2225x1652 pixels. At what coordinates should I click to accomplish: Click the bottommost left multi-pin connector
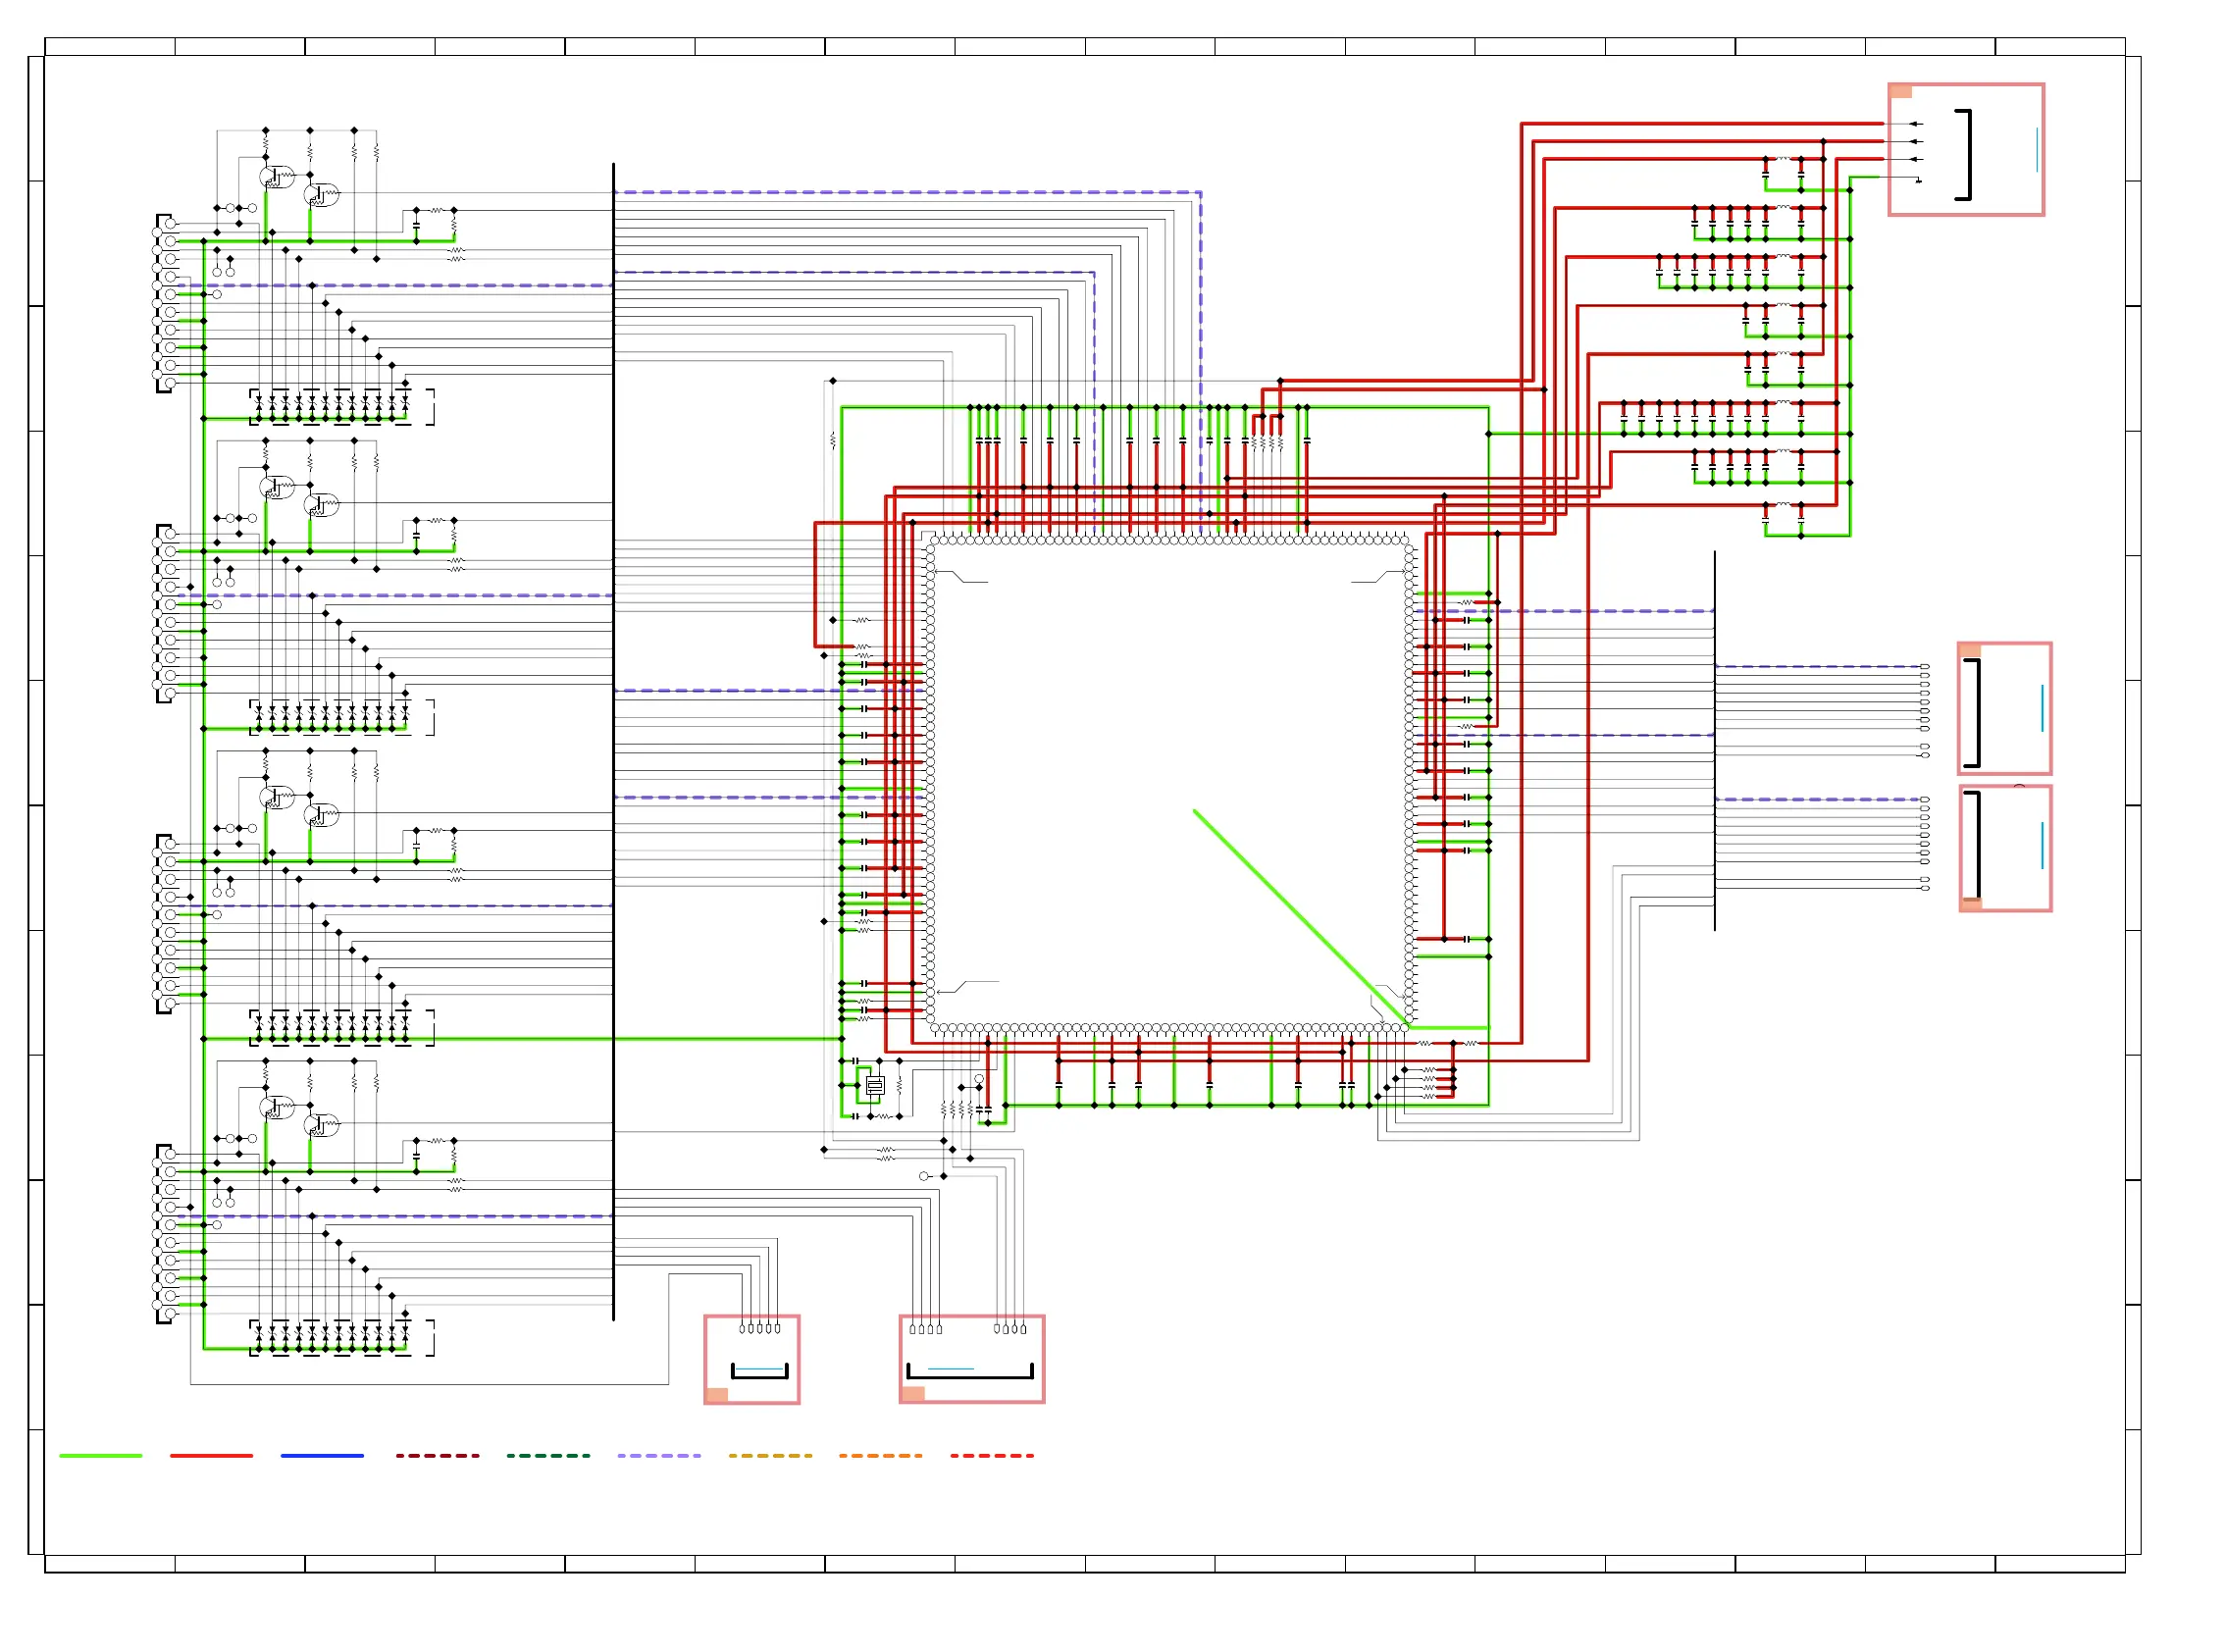pos(163,1233)
